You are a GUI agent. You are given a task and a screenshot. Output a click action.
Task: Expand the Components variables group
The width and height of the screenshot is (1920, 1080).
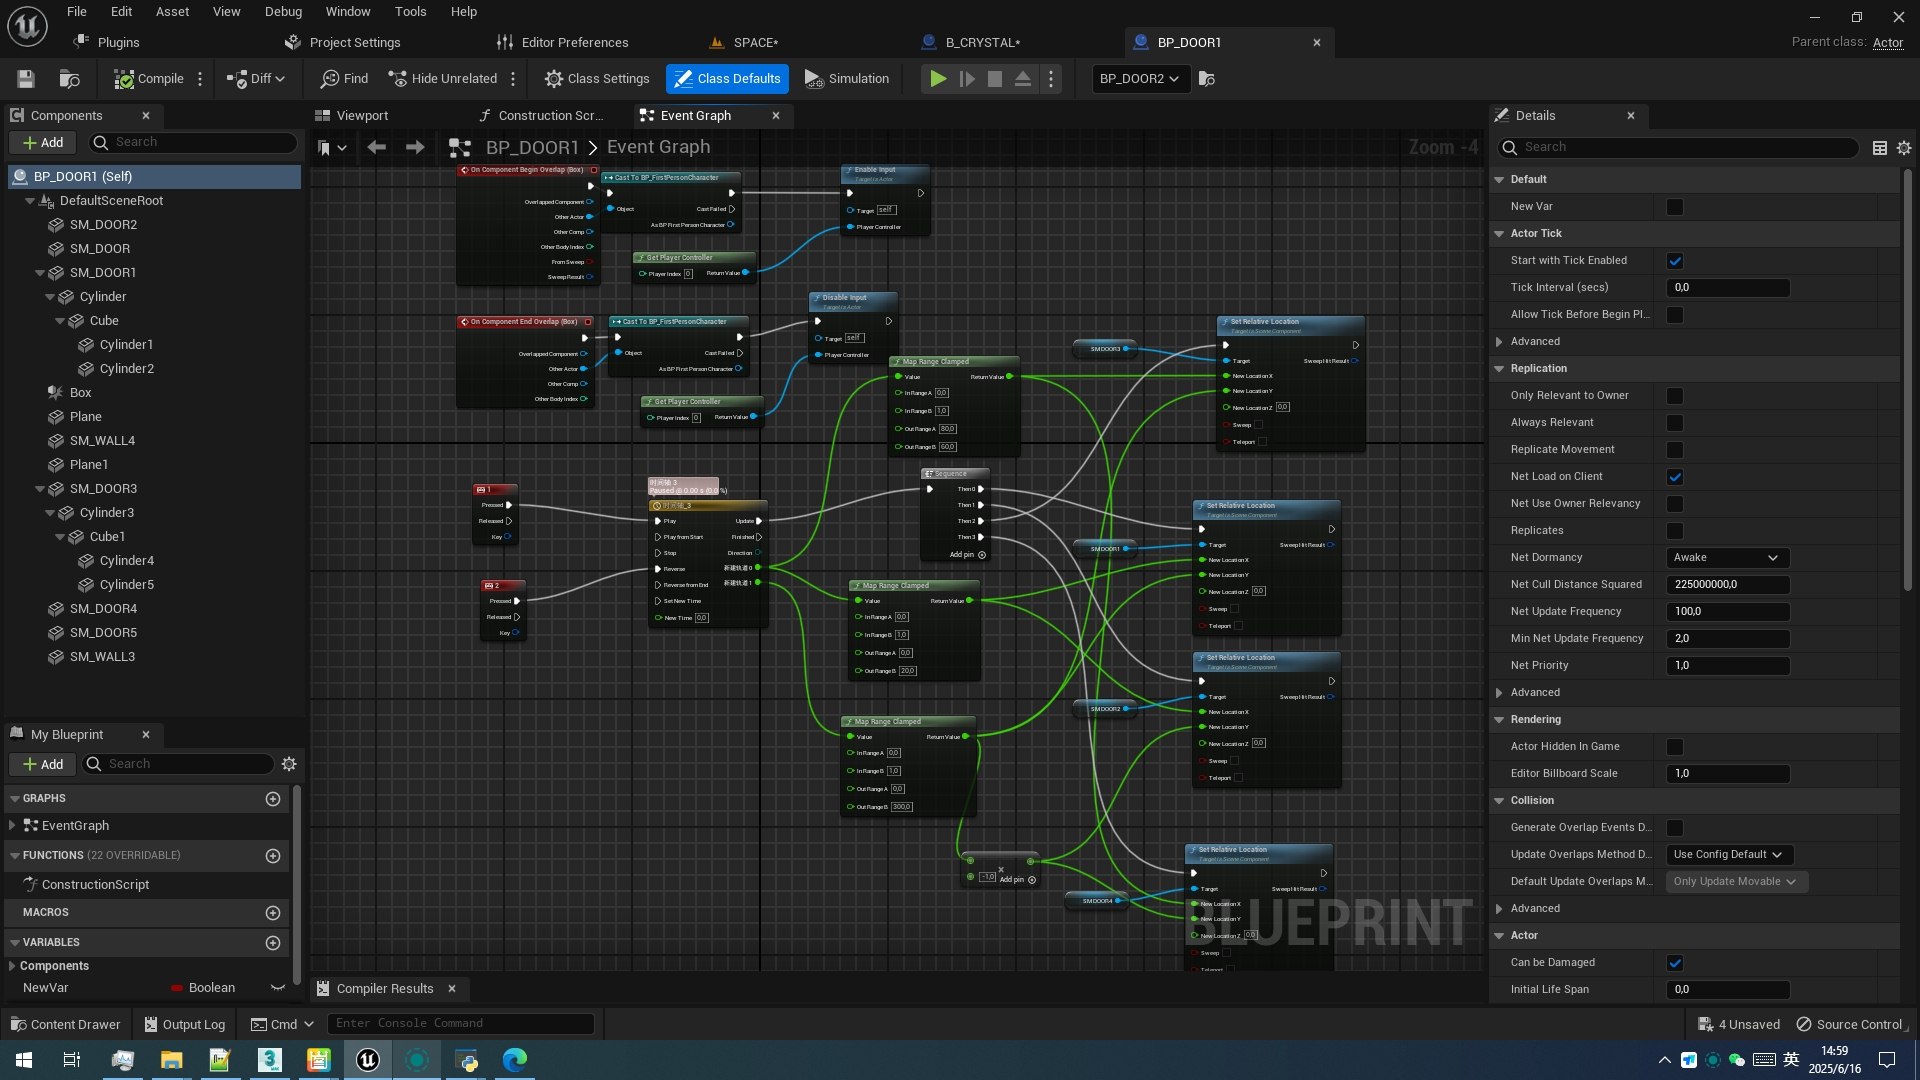coord(11,966)
